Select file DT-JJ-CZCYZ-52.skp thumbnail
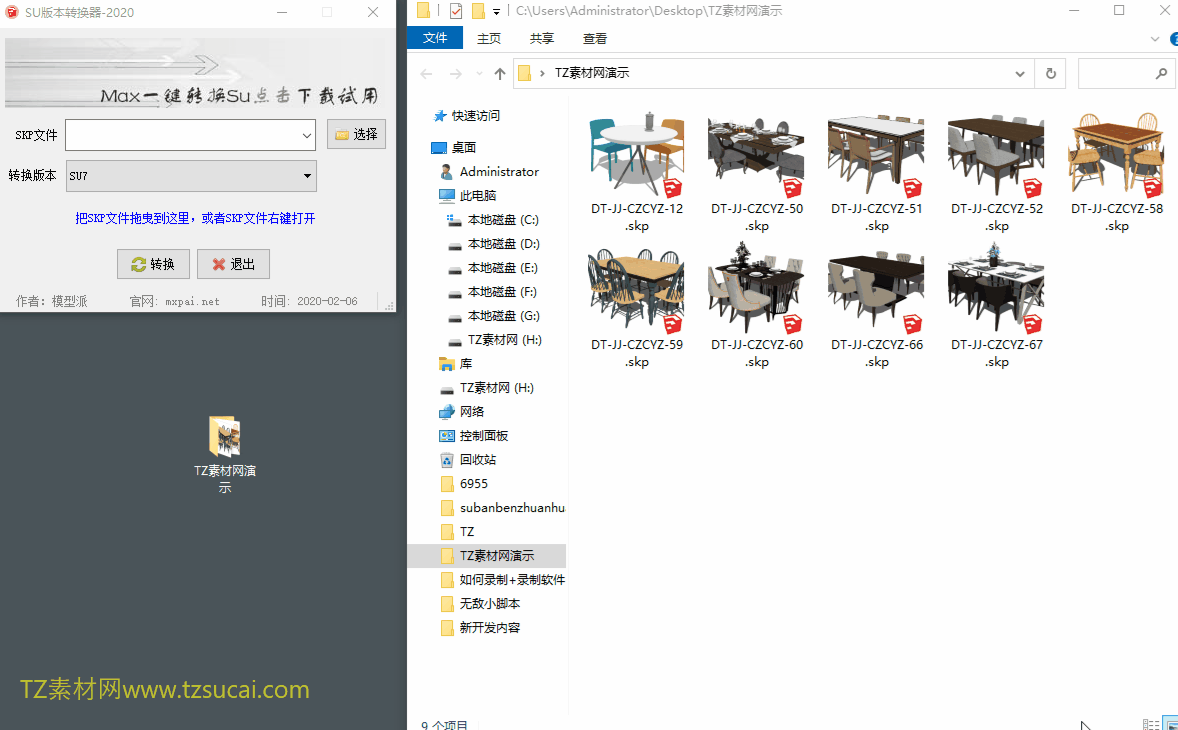The height and width of the screenshot is (730, 1178). tap(996, 156)
